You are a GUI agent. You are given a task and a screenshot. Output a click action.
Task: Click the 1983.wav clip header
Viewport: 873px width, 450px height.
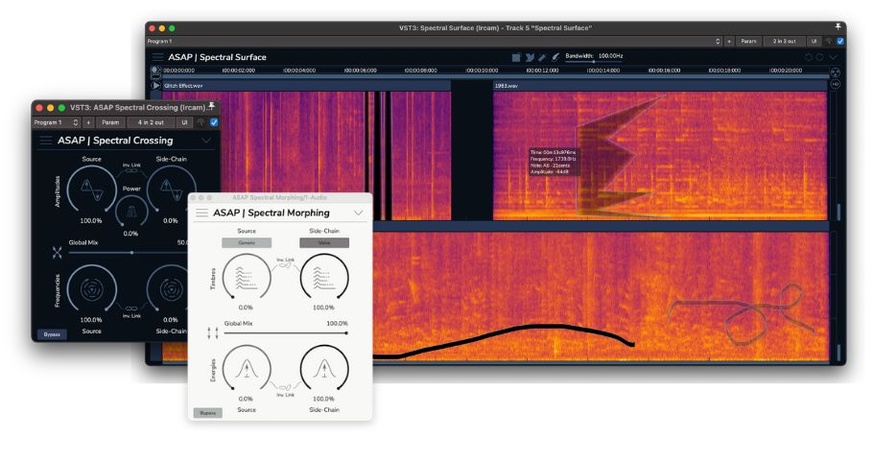pyautogui.click(x=660, y=86)
